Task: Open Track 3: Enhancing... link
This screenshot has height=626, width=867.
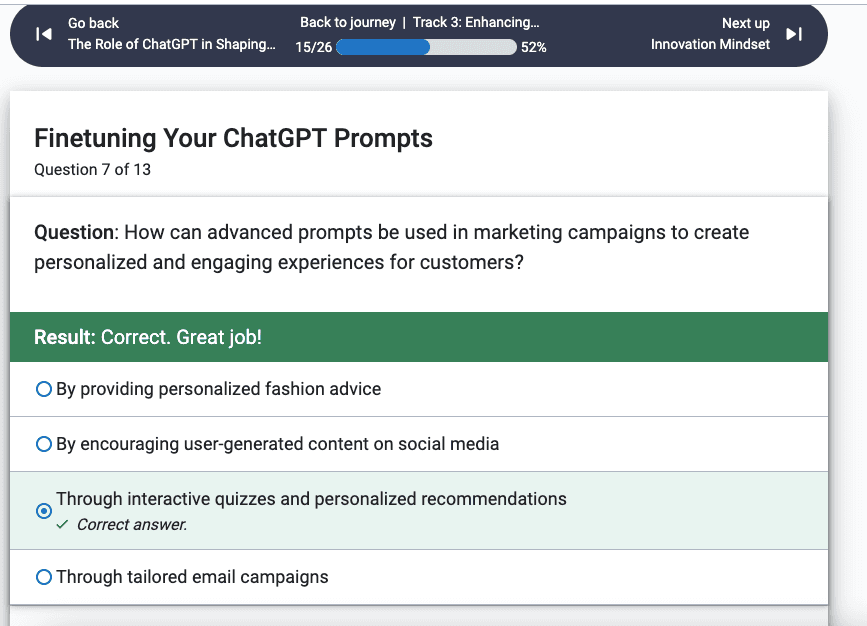Action: click(476, 23)
